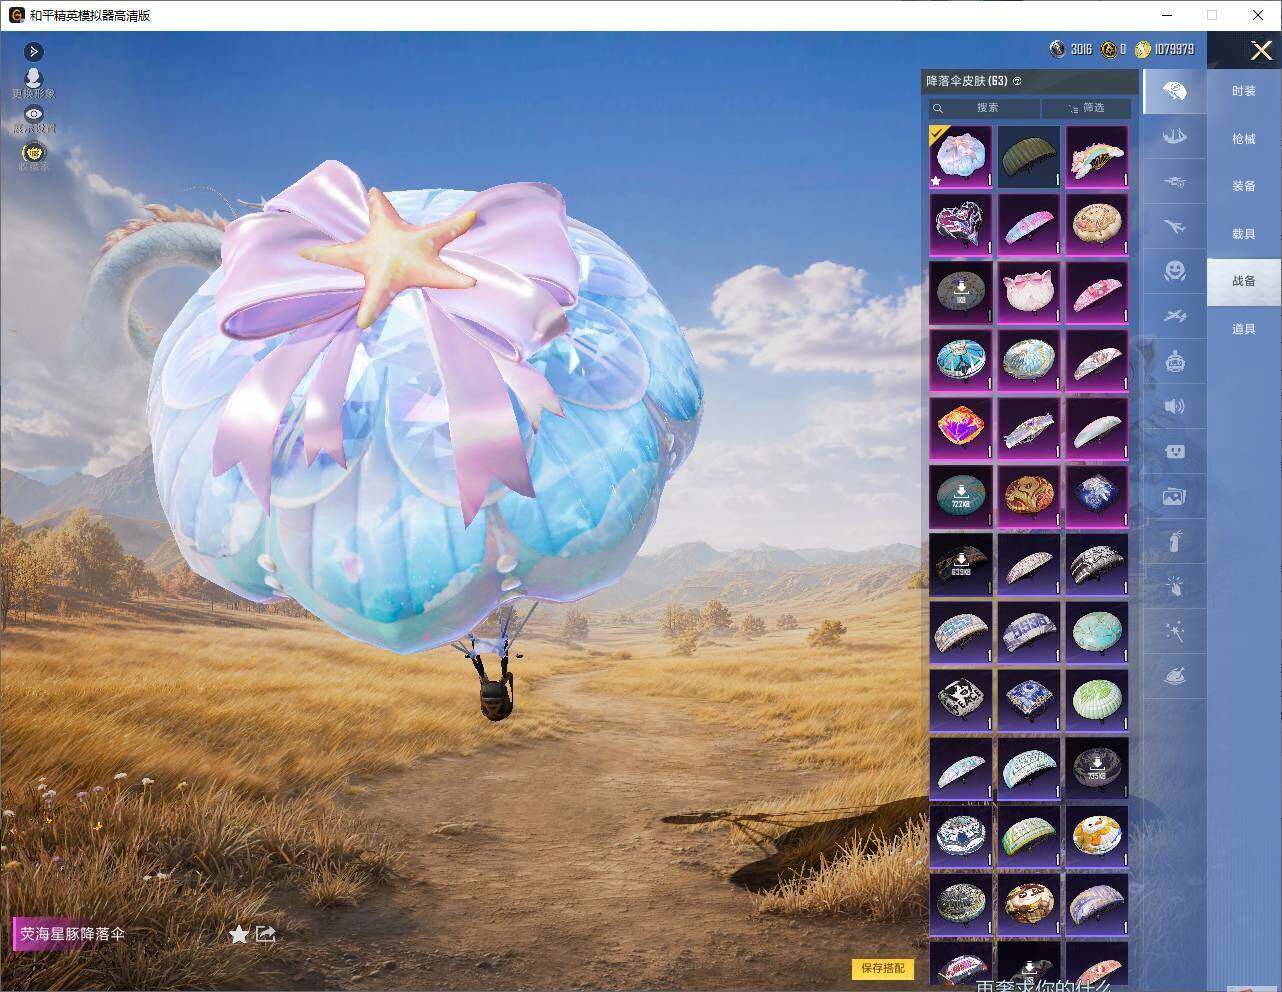Click the gold coin balance 1079979
Image resolution: width=1282 pixels, height=992 pixels.
1164,49
